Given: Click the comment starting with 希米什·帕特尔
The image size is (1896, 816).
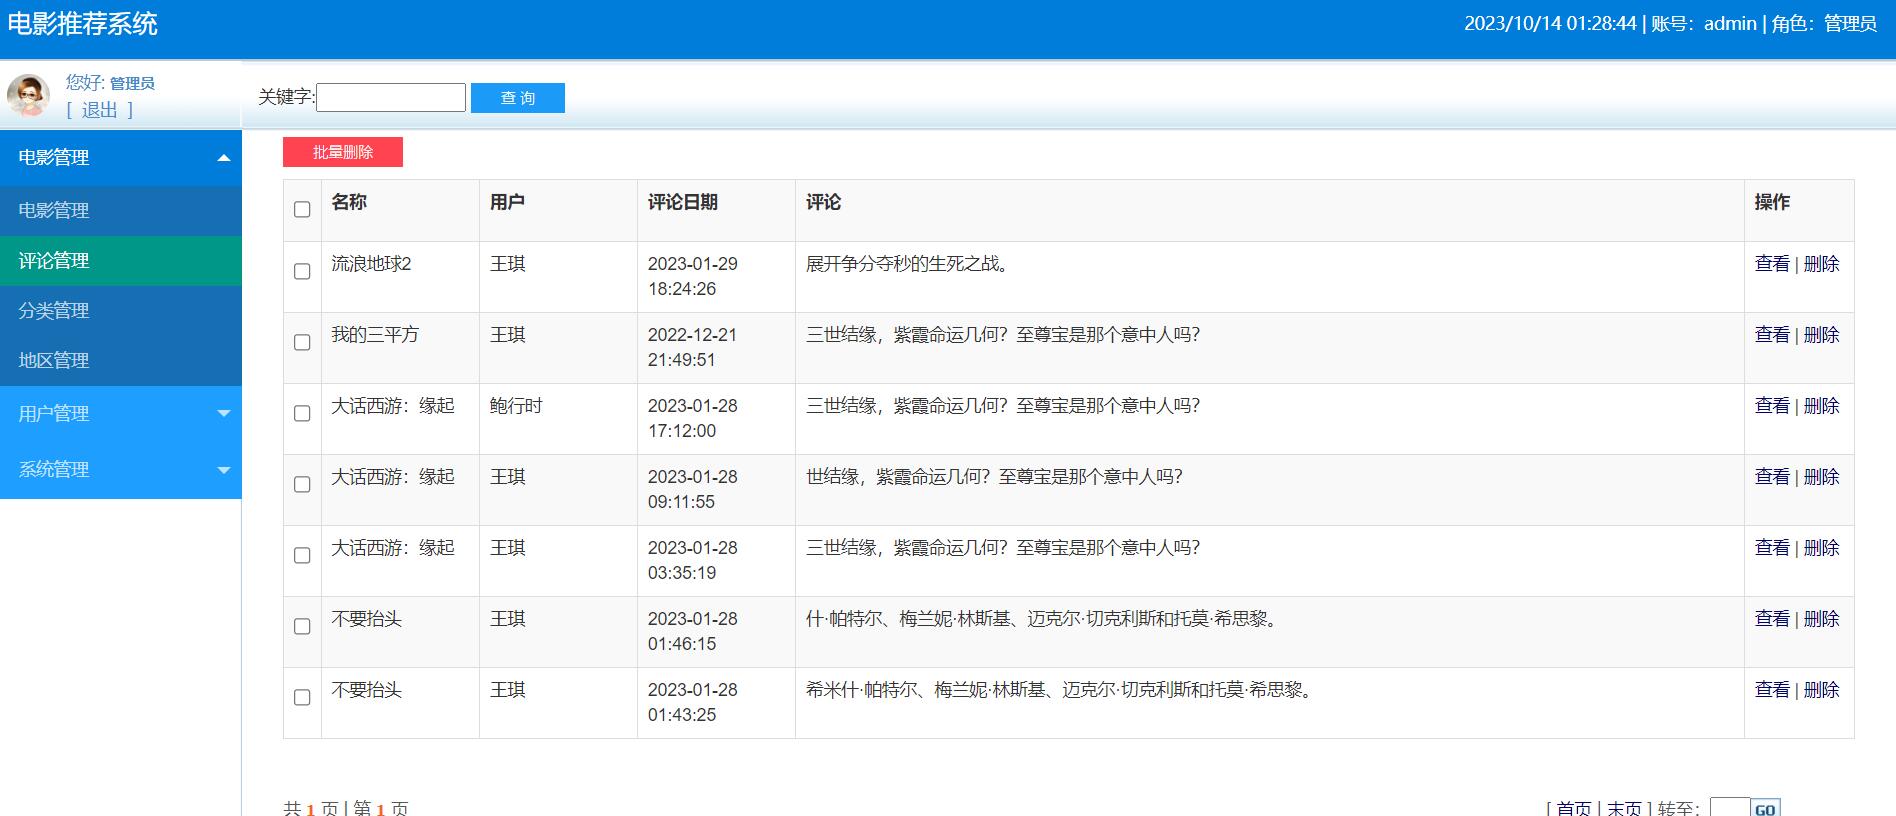Looking at the screenshot, I should coord(1062,690).
